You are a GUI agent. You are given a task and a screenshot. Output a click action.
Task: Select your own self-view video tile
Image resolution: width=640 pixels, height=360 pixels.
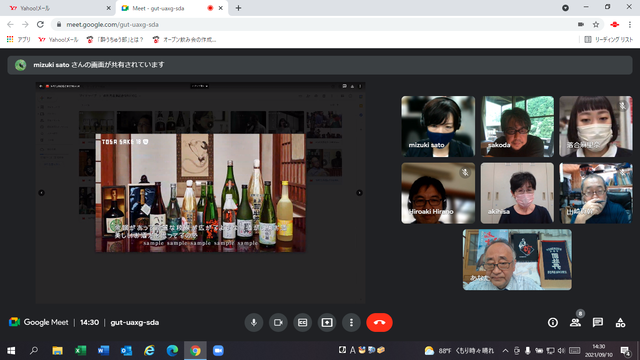coord(517,260)
